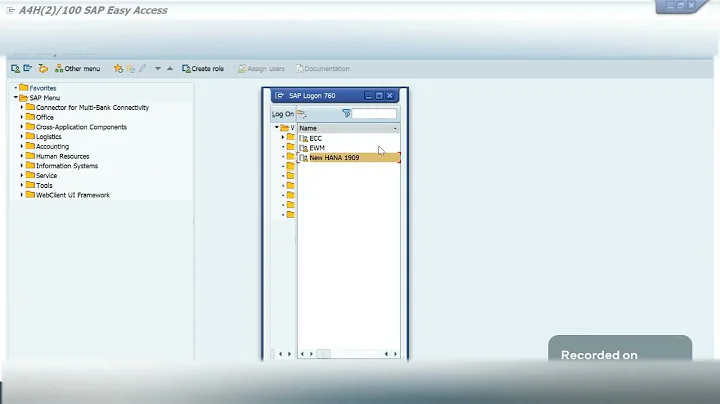Click the Documentation button
The image size is (720, 404).
click(323, 69)
